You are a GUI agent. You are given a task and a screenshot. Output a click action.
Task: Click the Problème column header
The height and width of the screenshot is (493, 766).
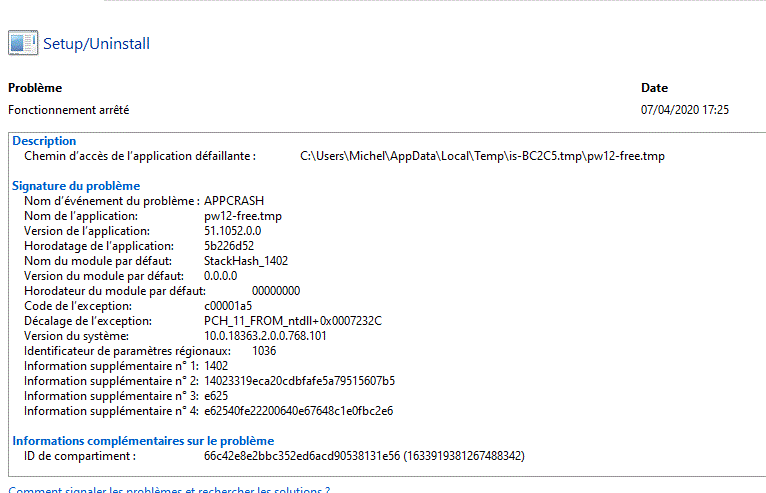(x=35, y=88)
